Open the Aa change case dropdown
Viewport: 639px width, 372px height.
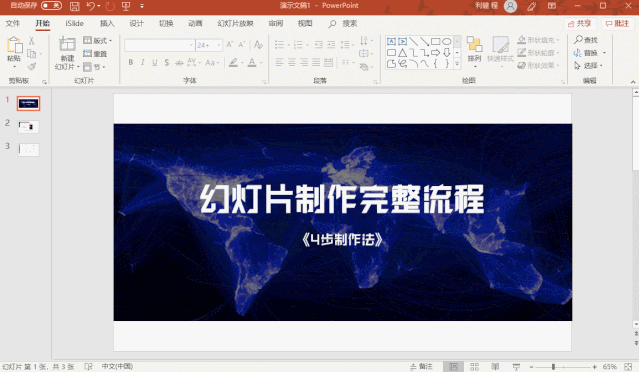(x=212, y=62)
